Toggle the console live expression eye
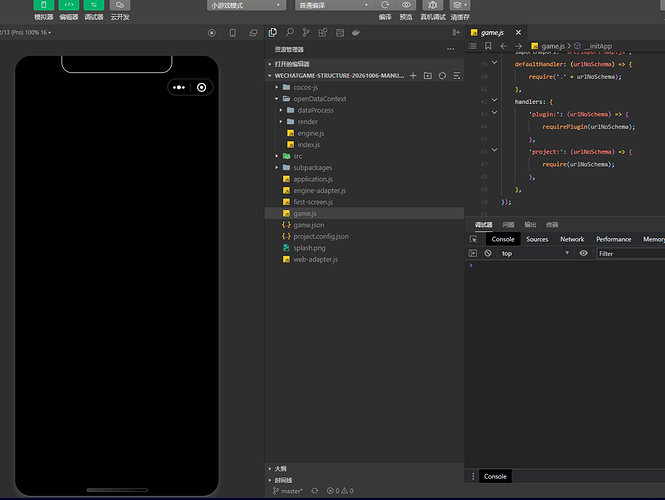This screenshot has width=665, height=500. [x=584, y=253]
